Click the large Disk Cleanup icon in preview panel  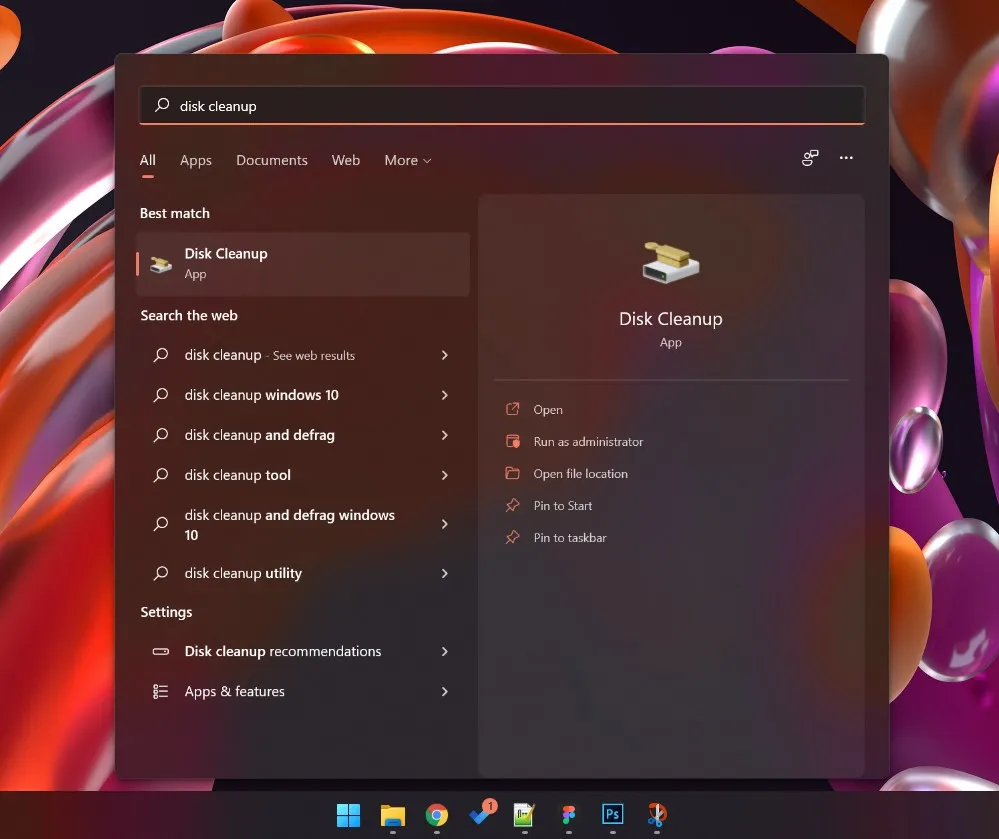(670, 262)
